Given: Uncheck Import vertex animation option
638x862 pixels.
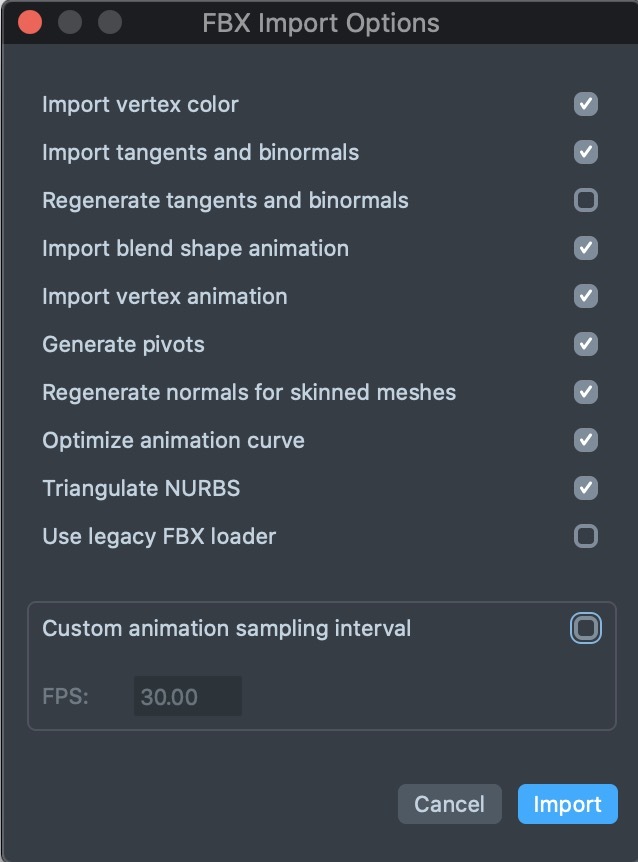Looking at the screenshot, I should pyautogui.click(x=586, y=296).
